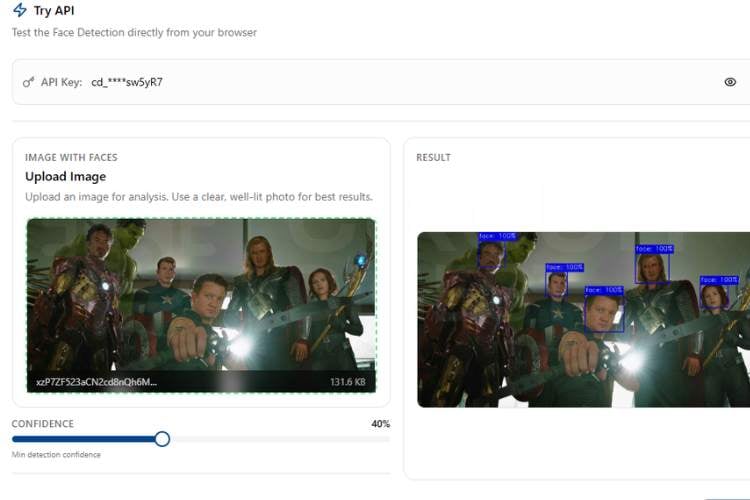Click the Try API heading
Image resolution: width=750 pixels, height=500 pixels.
(x=54, y=11)
